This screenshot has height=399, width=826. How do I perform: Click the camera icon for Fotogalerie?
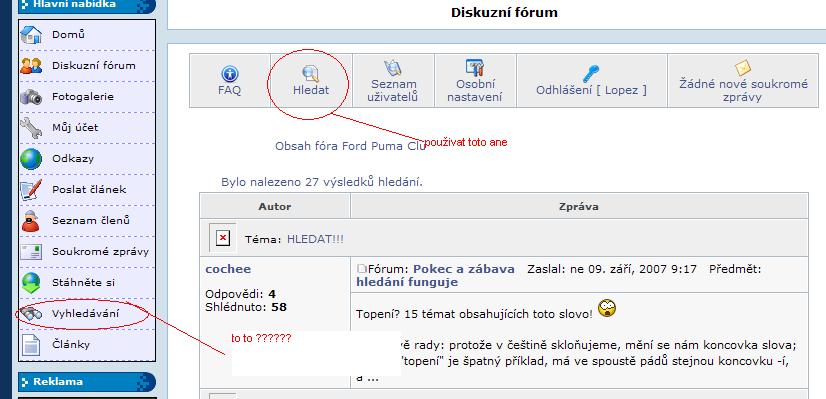31,97
